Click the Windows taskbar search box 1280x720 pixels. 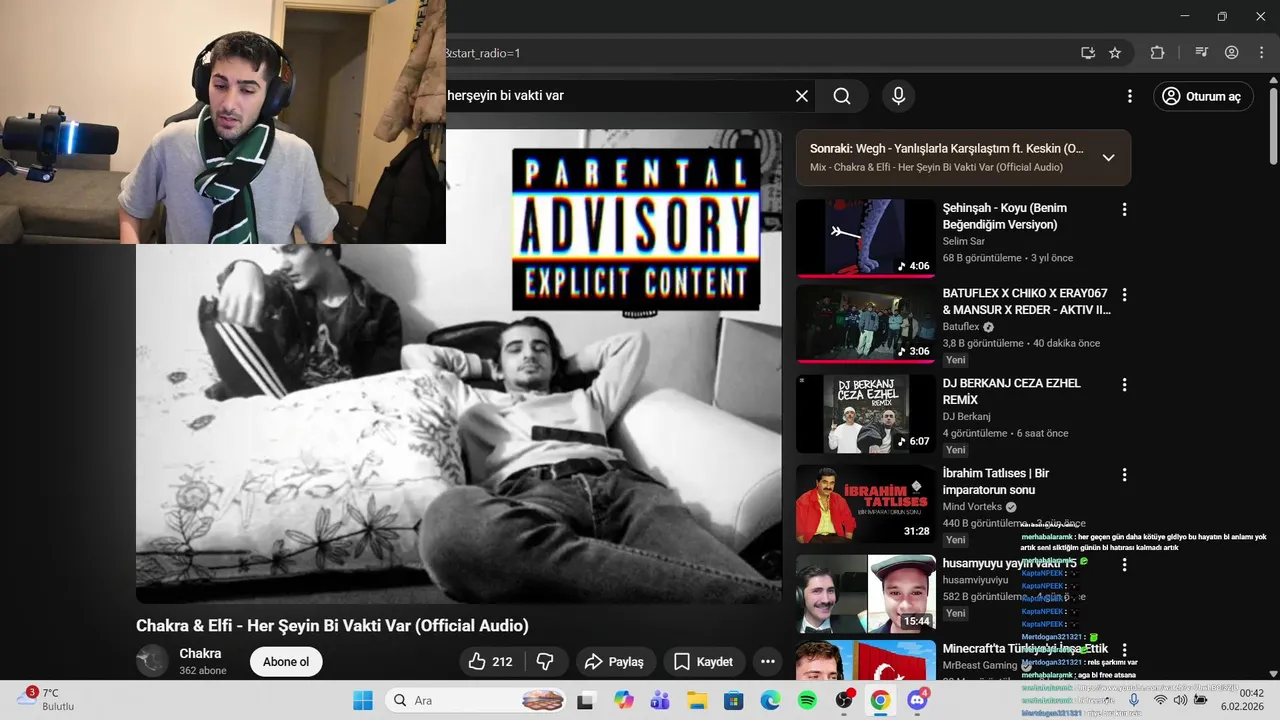coord(476,701)
